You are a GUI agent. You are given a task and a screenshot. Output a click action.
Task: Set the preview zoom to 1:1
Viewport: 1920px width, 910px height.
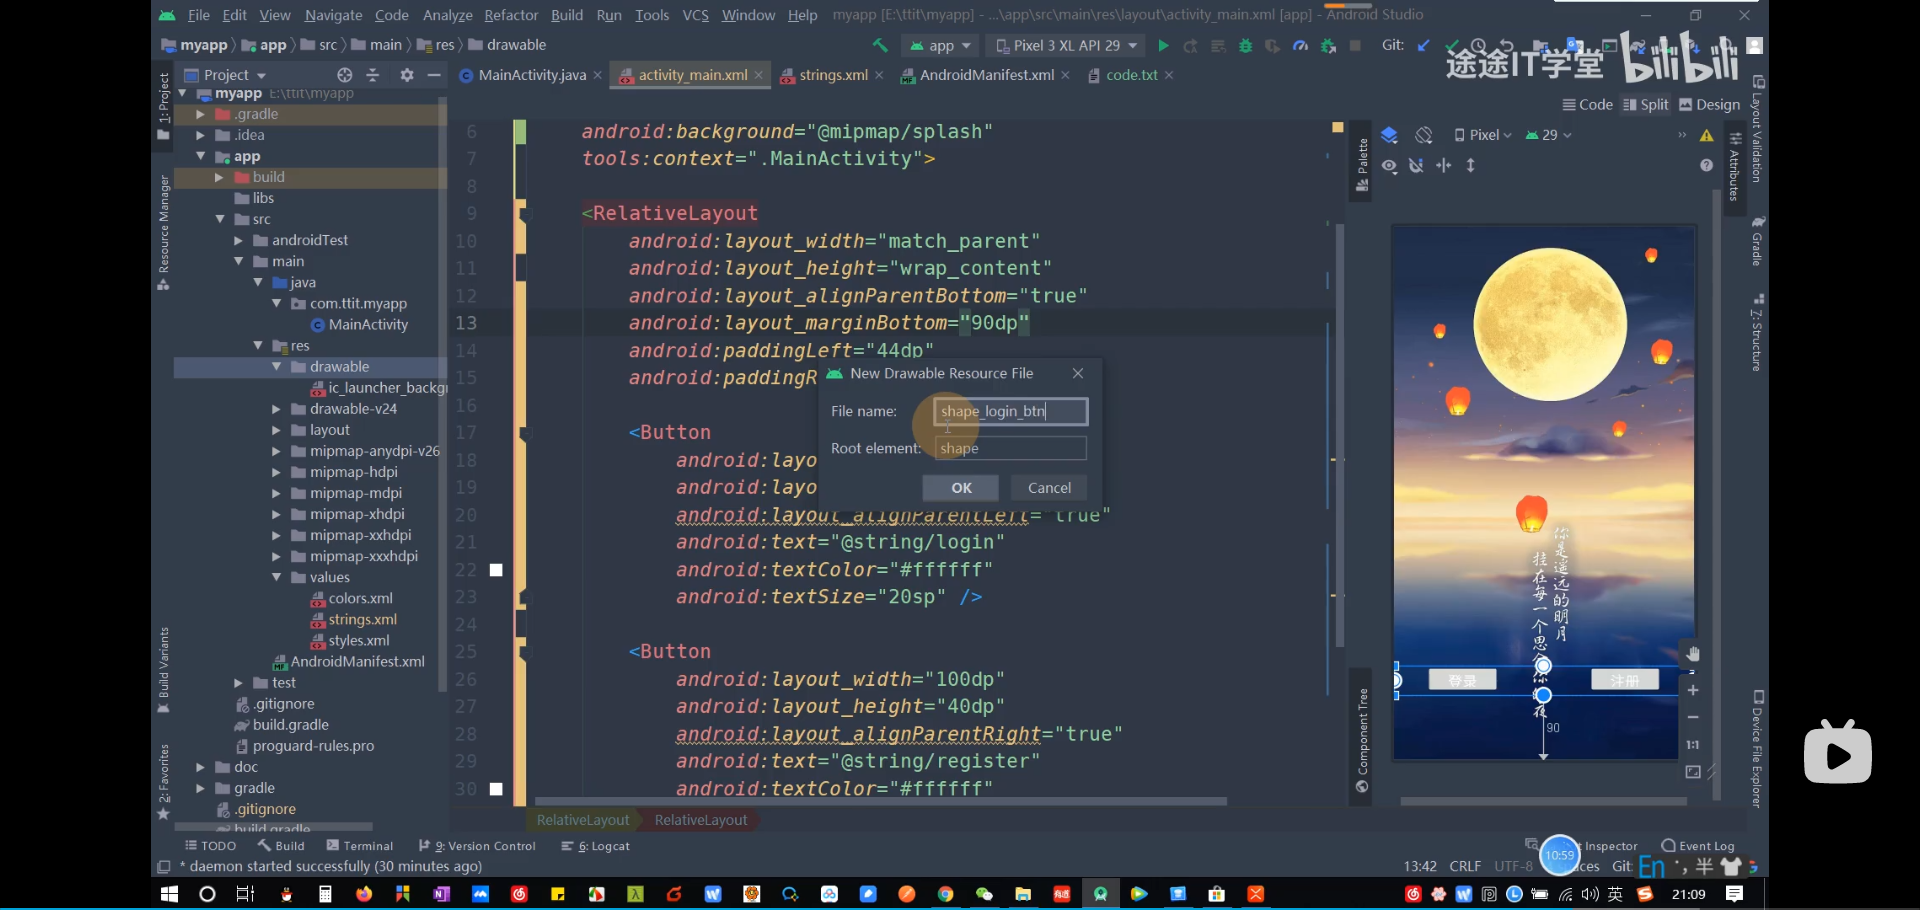[x=1692, y=745]
